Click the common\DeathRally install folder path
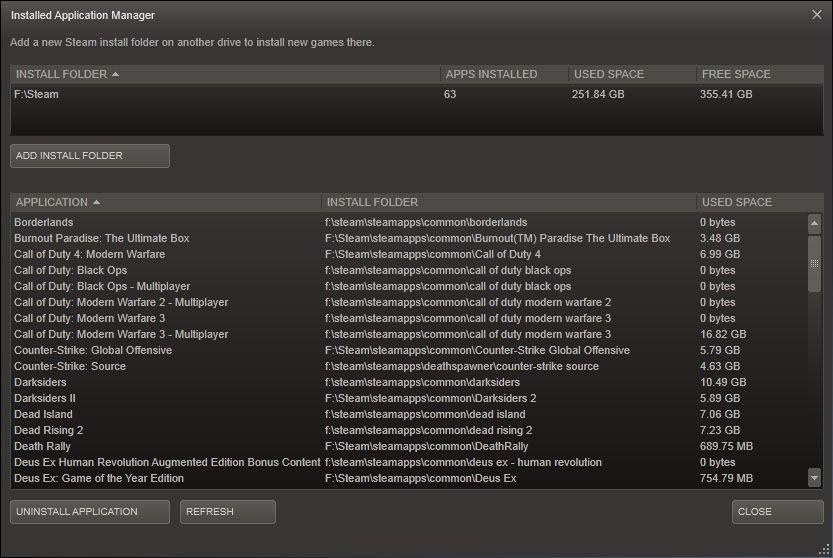The image size is (833, 558). (427, 446)
